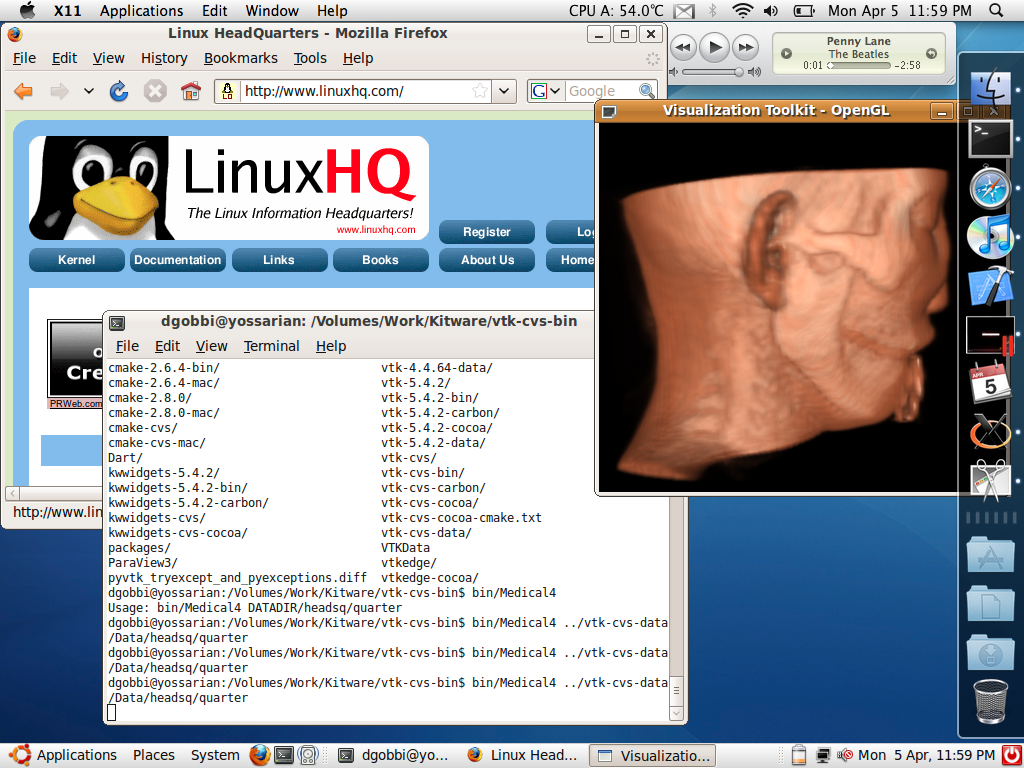The height and width of the screenshot is (768, 1024).
Task: Click the iTunes next track button
Action: click(x=745, y=47)
